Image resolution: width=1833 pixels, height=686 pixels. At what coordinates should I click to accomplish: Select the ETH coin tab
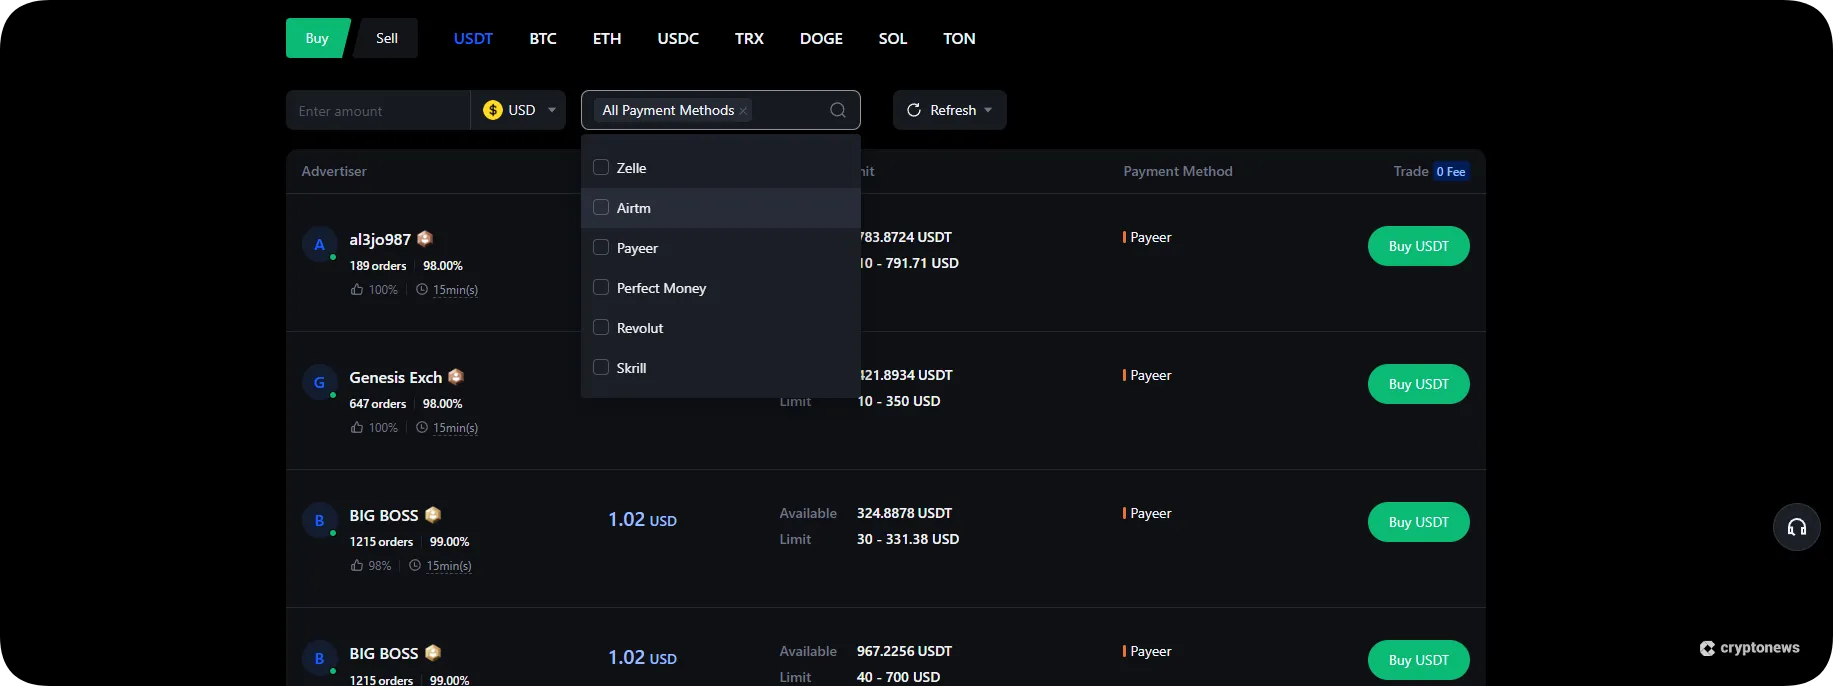607,38
